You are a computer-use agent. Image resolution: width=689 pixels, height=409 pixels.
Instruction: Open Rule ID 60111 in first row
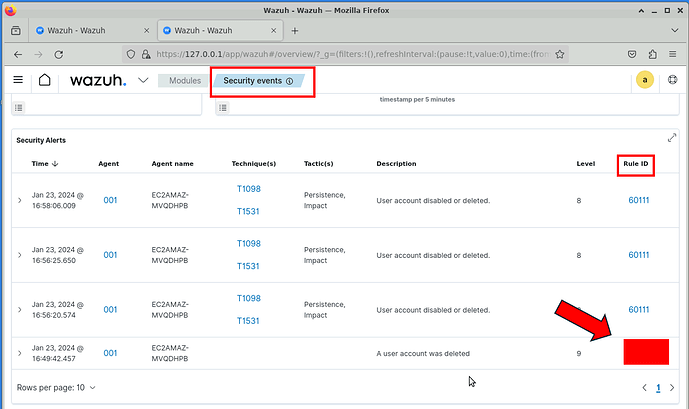pyautogui.click(x=638, y=200)
